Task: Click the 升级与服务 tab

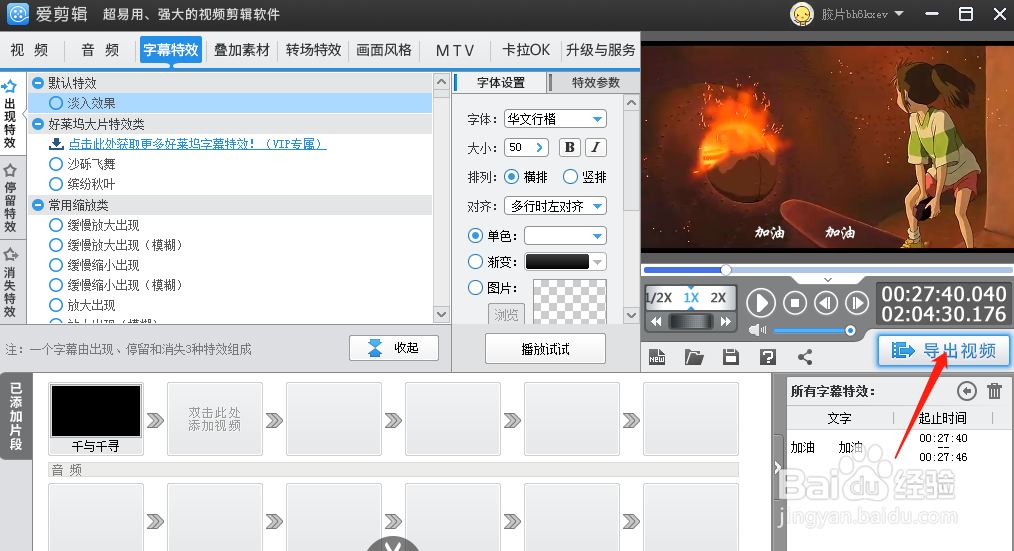Action: click(601, 50)
